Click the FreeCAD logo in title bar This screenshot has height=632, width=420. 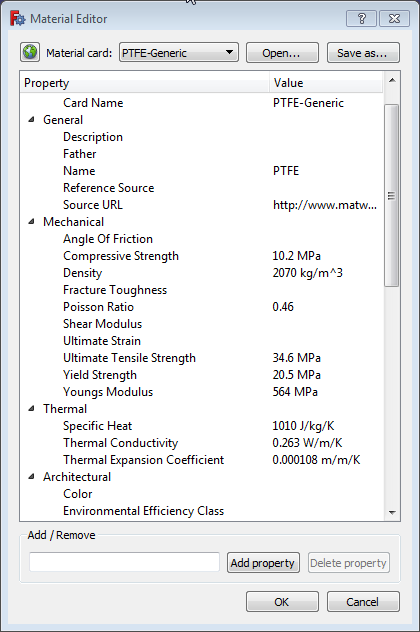point(17,19)
